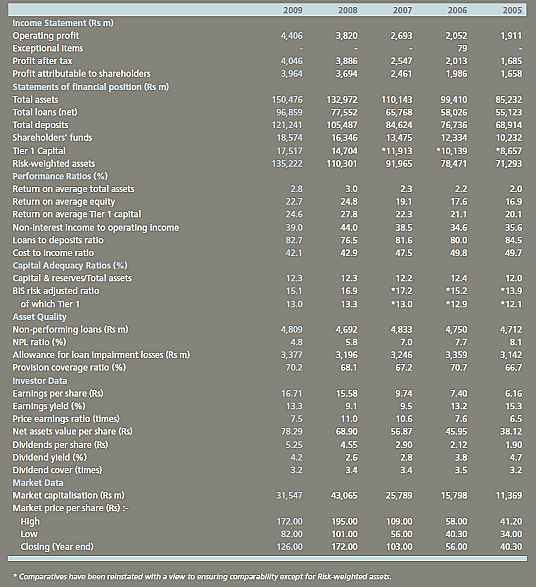Click the Operating profit 2009 value 4,406
Image resolution: width=537 pixels, height=588 pixels.
coord(291,36)
